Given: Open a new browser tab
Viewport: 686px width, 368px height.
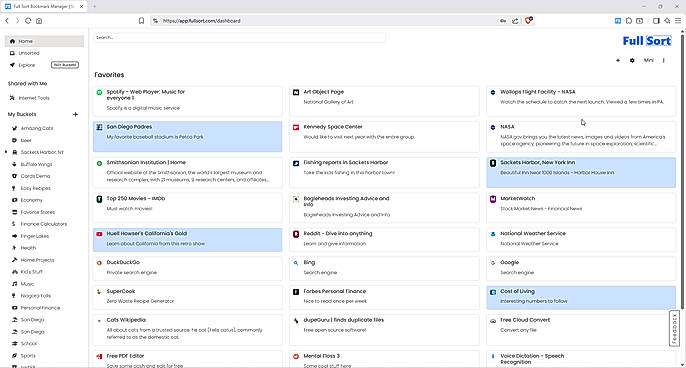Looking at the screenshot, I should [94, 7].
